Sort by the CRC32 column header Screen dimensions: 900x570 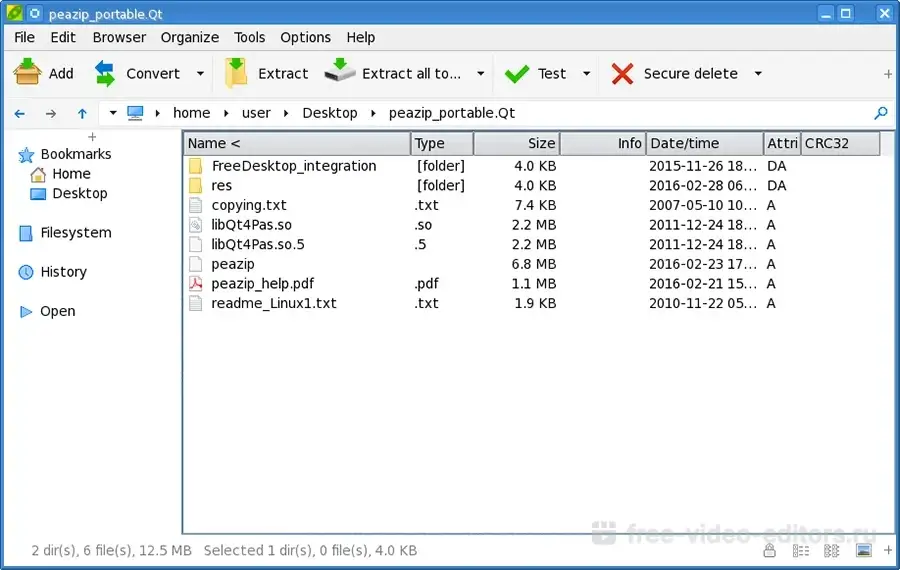tap(840, 144)
